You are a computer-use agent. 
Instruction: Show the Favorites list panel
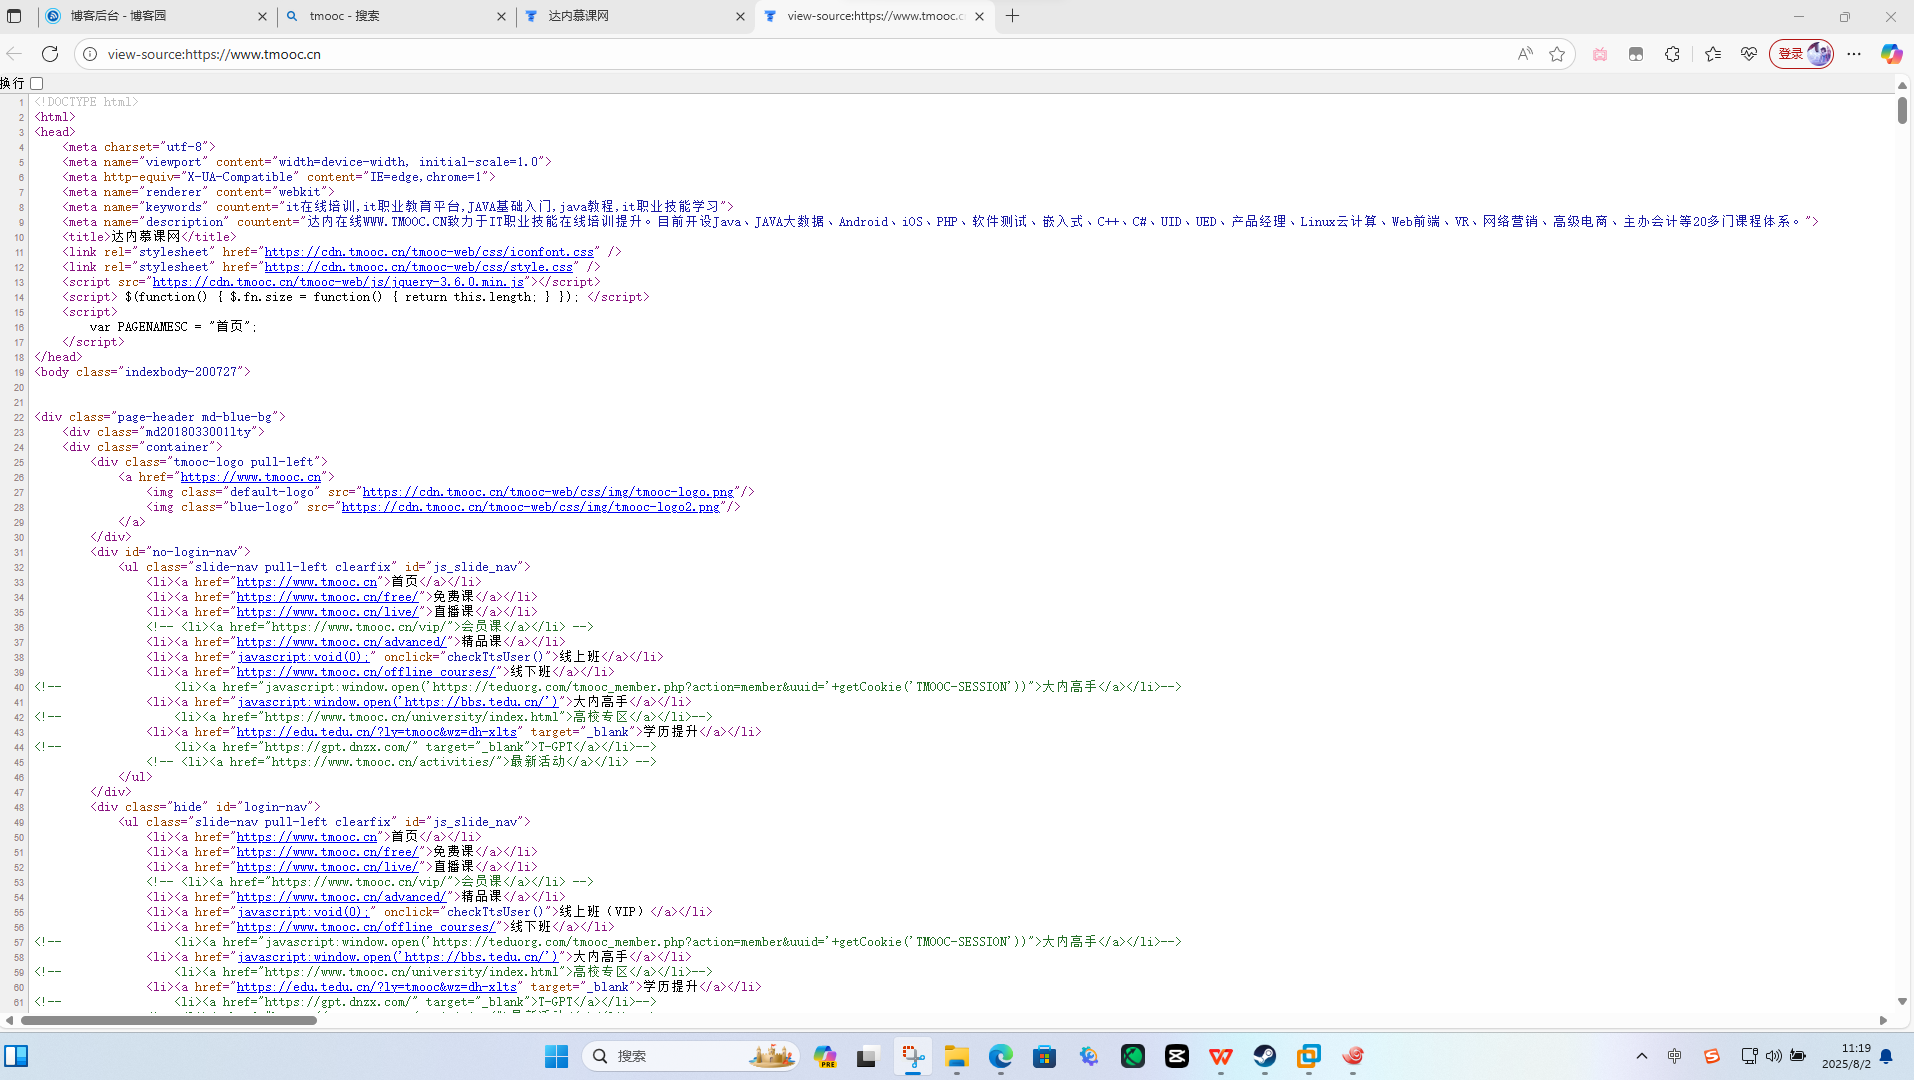click(x=1713, y=54)
